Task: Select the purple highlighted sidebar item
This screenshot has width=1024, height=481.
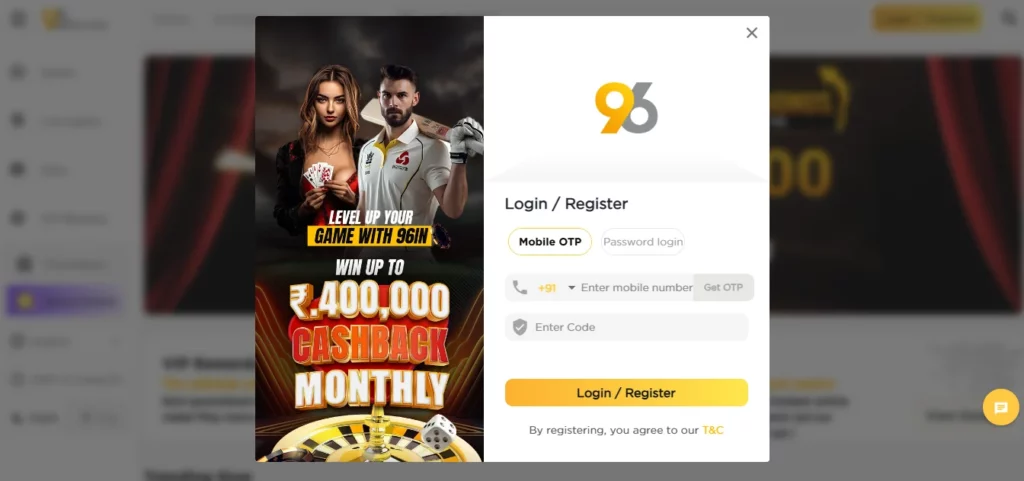Action: (x=63, y=301)
